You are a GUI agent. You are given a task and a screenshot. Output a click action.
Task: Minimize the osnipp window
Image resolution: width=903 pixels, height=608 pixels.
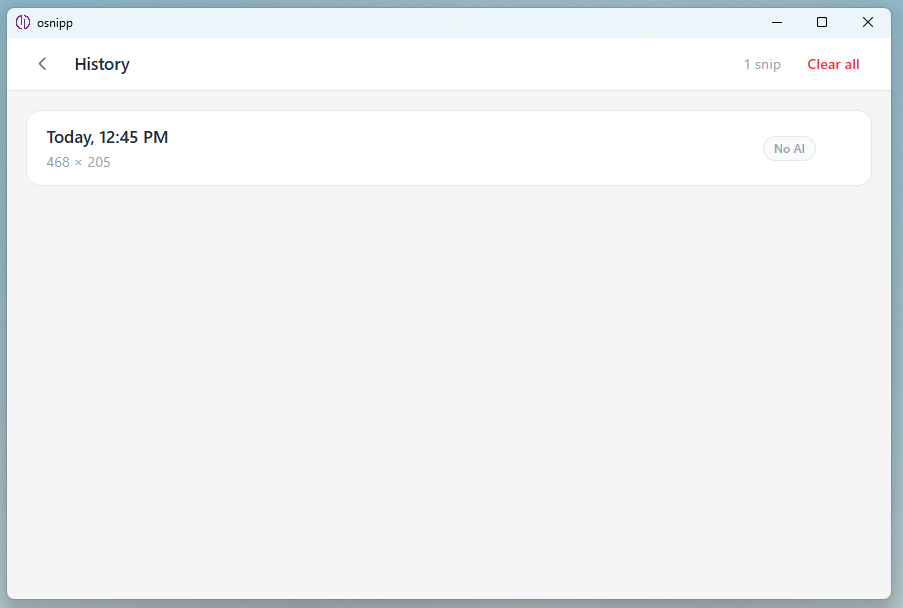(x=776, y=22)
